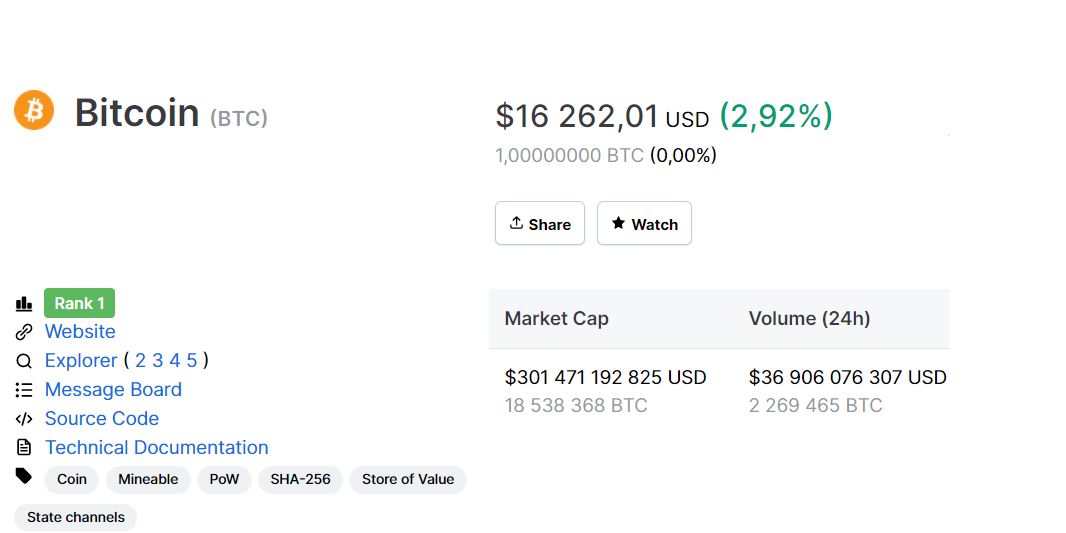Select the Mineable tag
The image size is (1066, 533).
coord(148,480)
